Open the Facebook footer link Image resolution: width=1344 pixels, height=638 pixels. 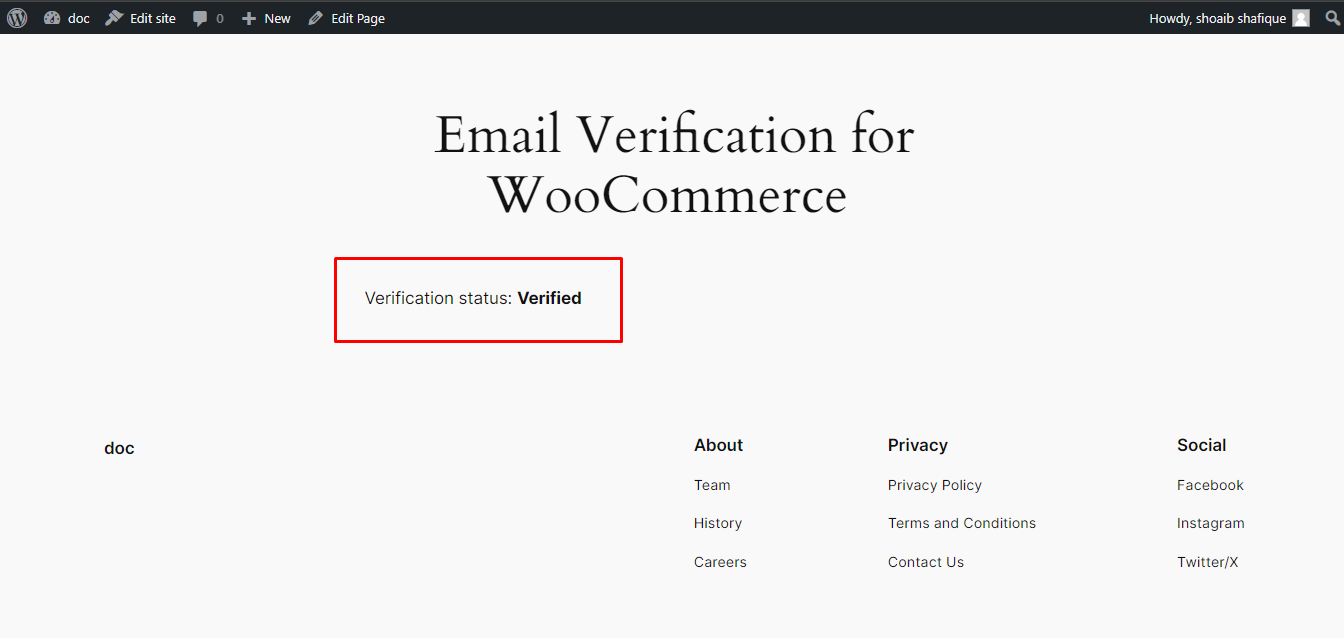[1210, 485]
